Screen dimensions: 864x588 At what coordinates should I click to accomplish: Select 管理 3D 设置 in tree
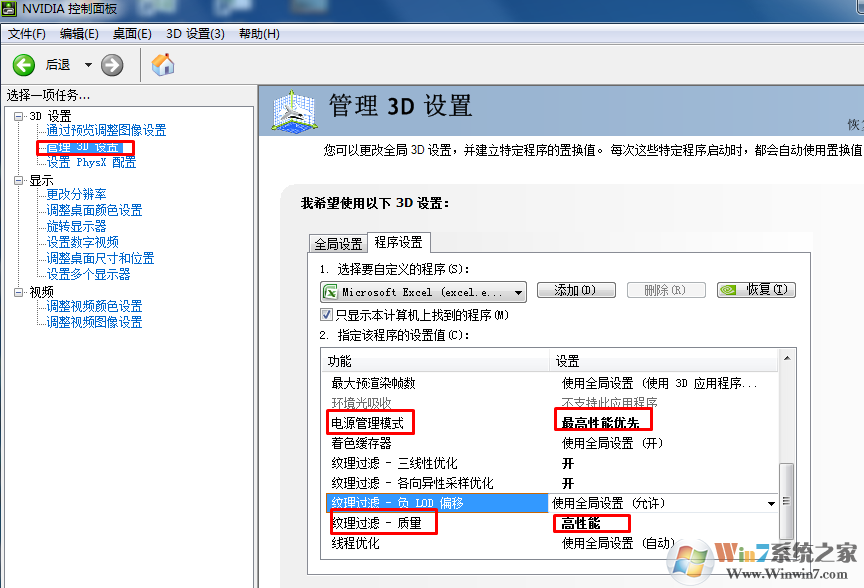[83, 147]
